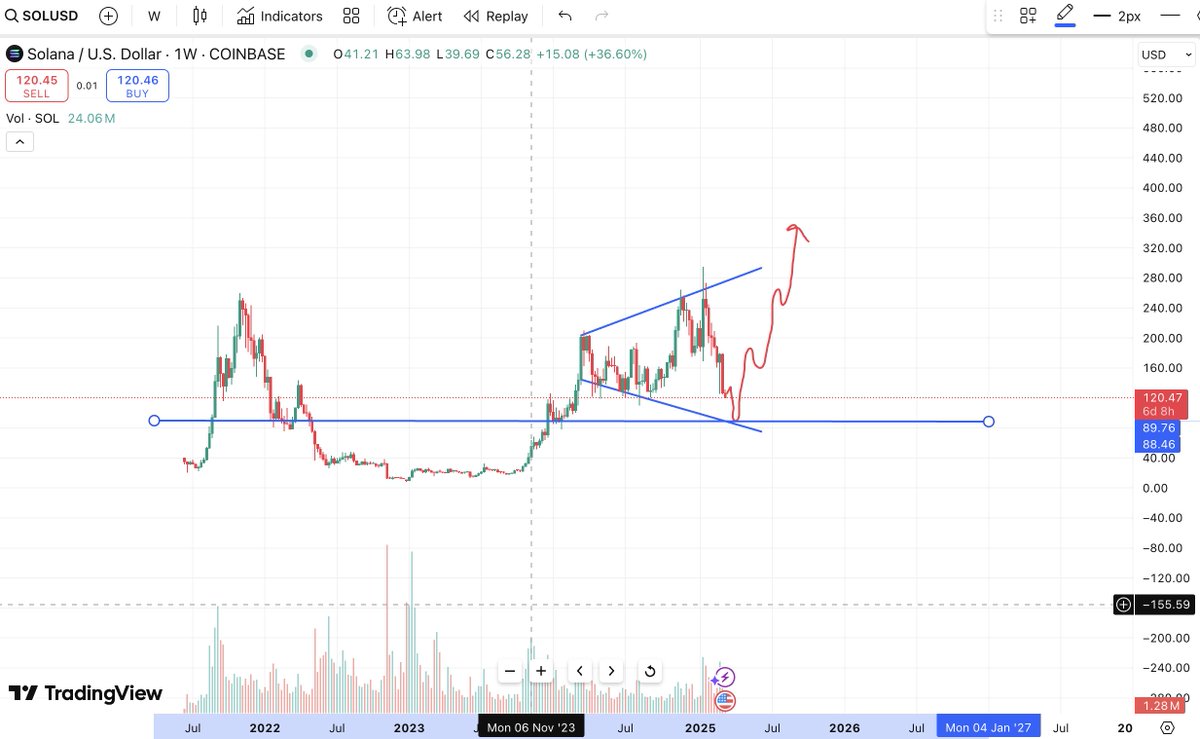The image size is (1200, 739).
Task: Click the 2022 label on time axis
Action: (265, 728)
